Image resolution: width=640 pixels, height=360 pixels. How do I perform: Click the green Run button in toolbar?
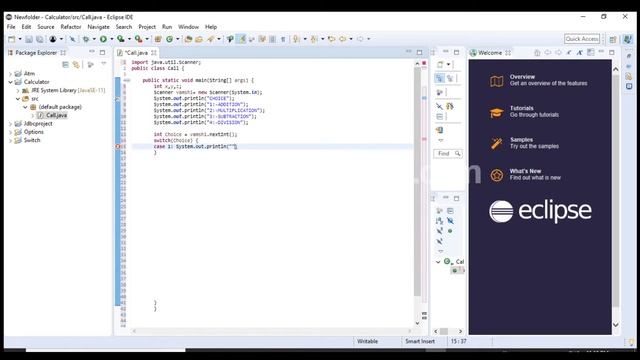(103, 39)
